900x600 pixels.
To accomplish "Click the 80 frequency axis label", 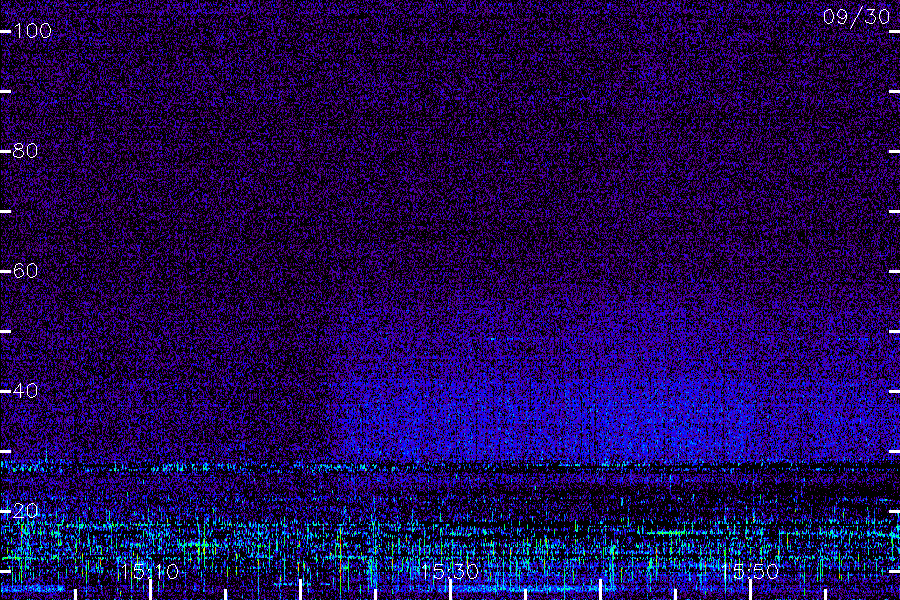I will point(25,150).
